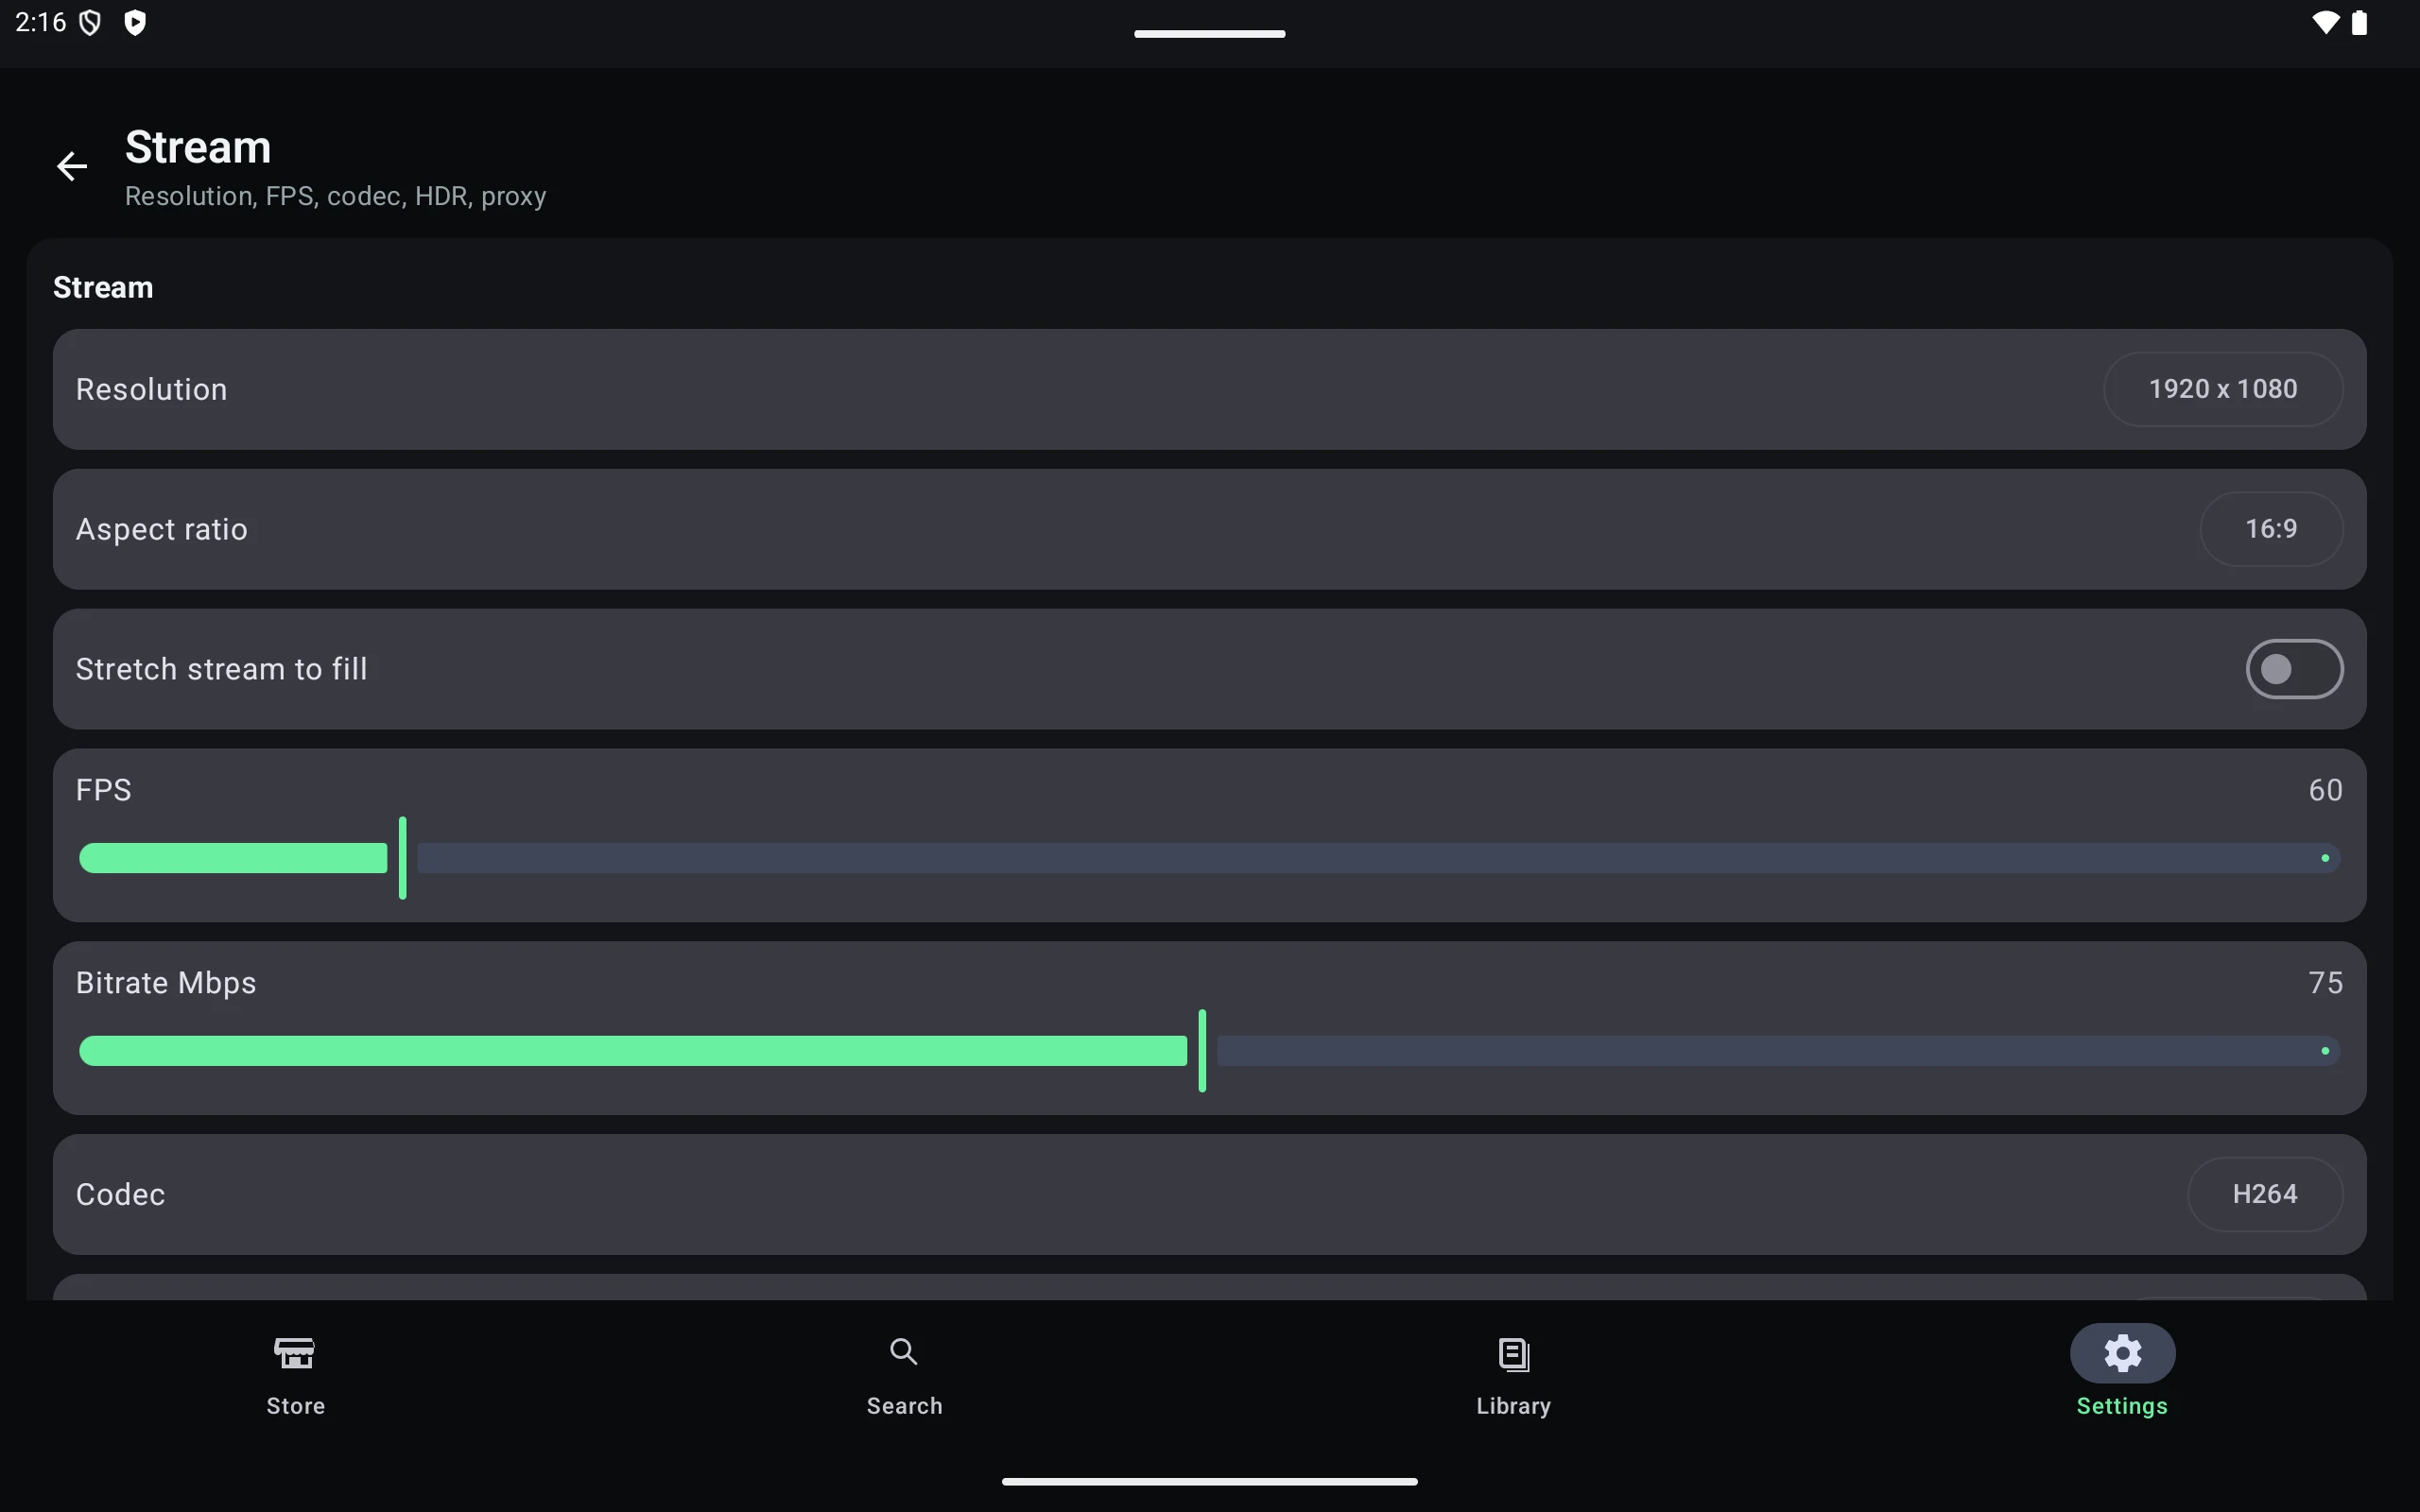The width and height of the screenshot is (2420, 1512).
Task: Click the Resolution row label
Action: 152,389
